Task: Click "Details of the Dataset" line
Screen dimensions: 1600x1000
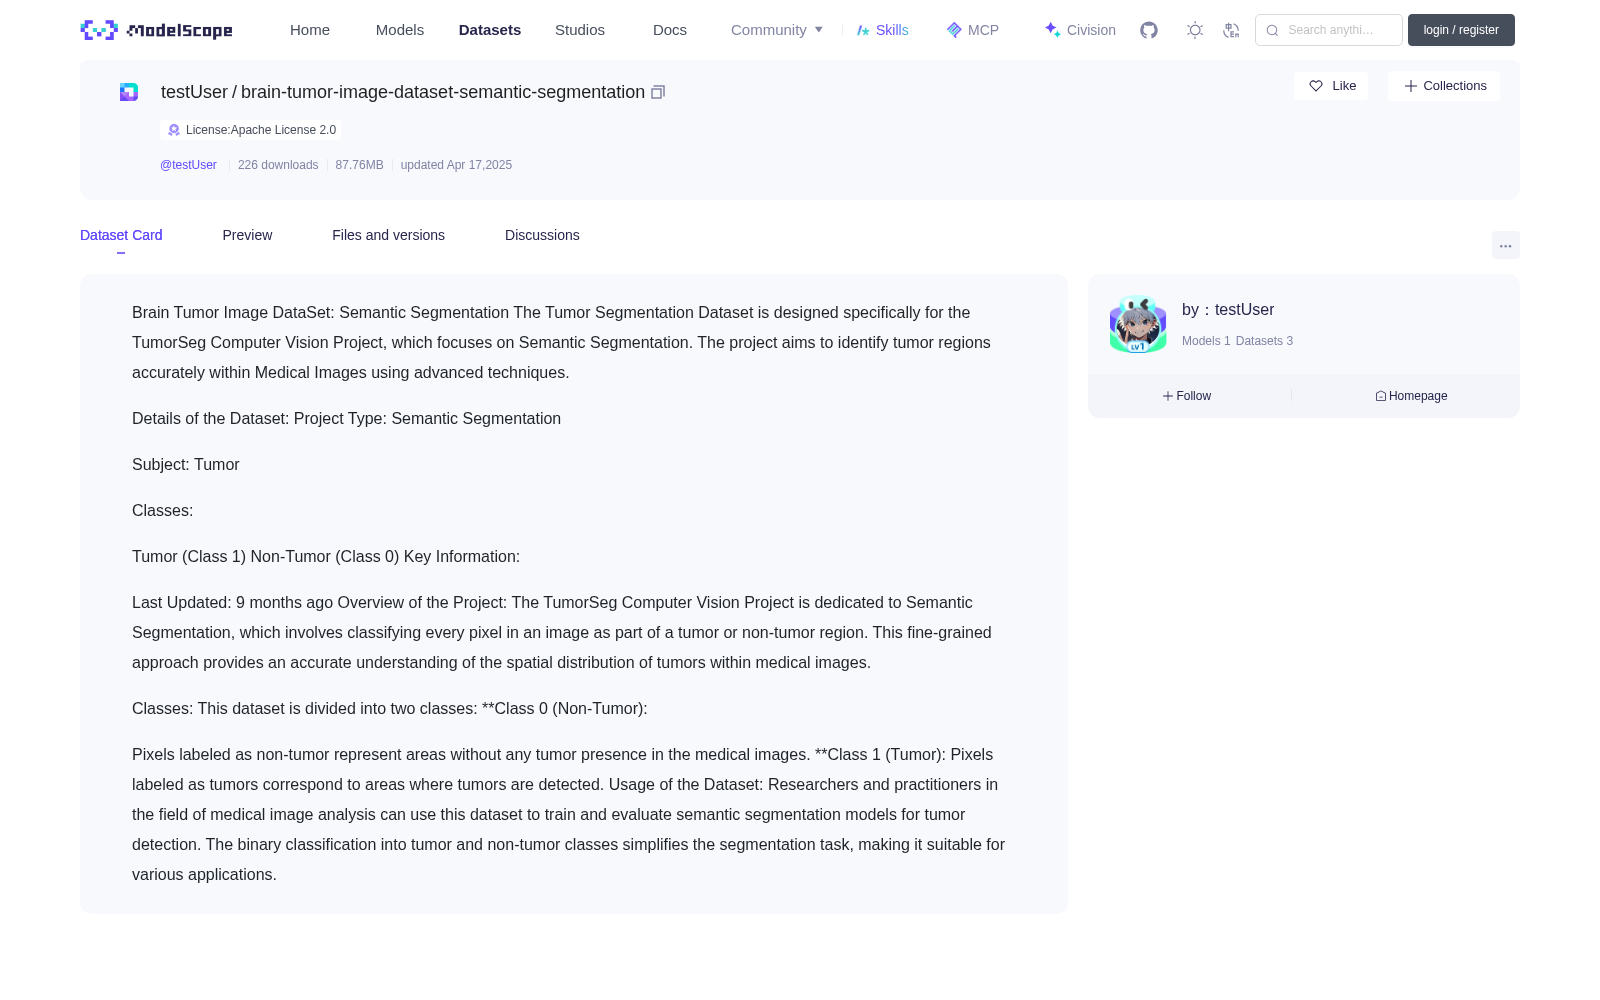Action: (x=346, y=419)
